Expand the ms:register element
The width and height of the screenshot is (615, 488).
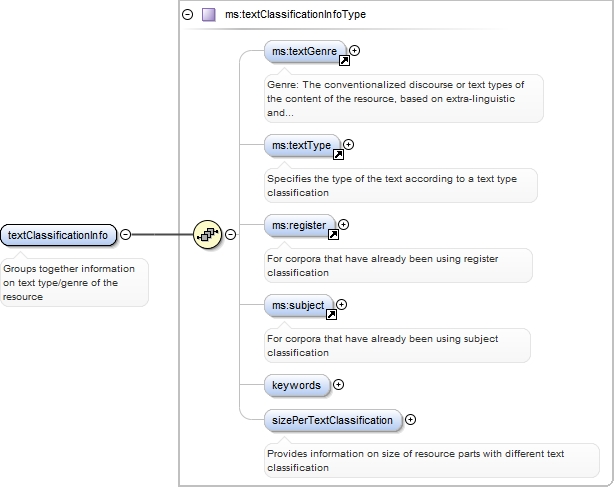pyautogui.click(x=343, y=225)
